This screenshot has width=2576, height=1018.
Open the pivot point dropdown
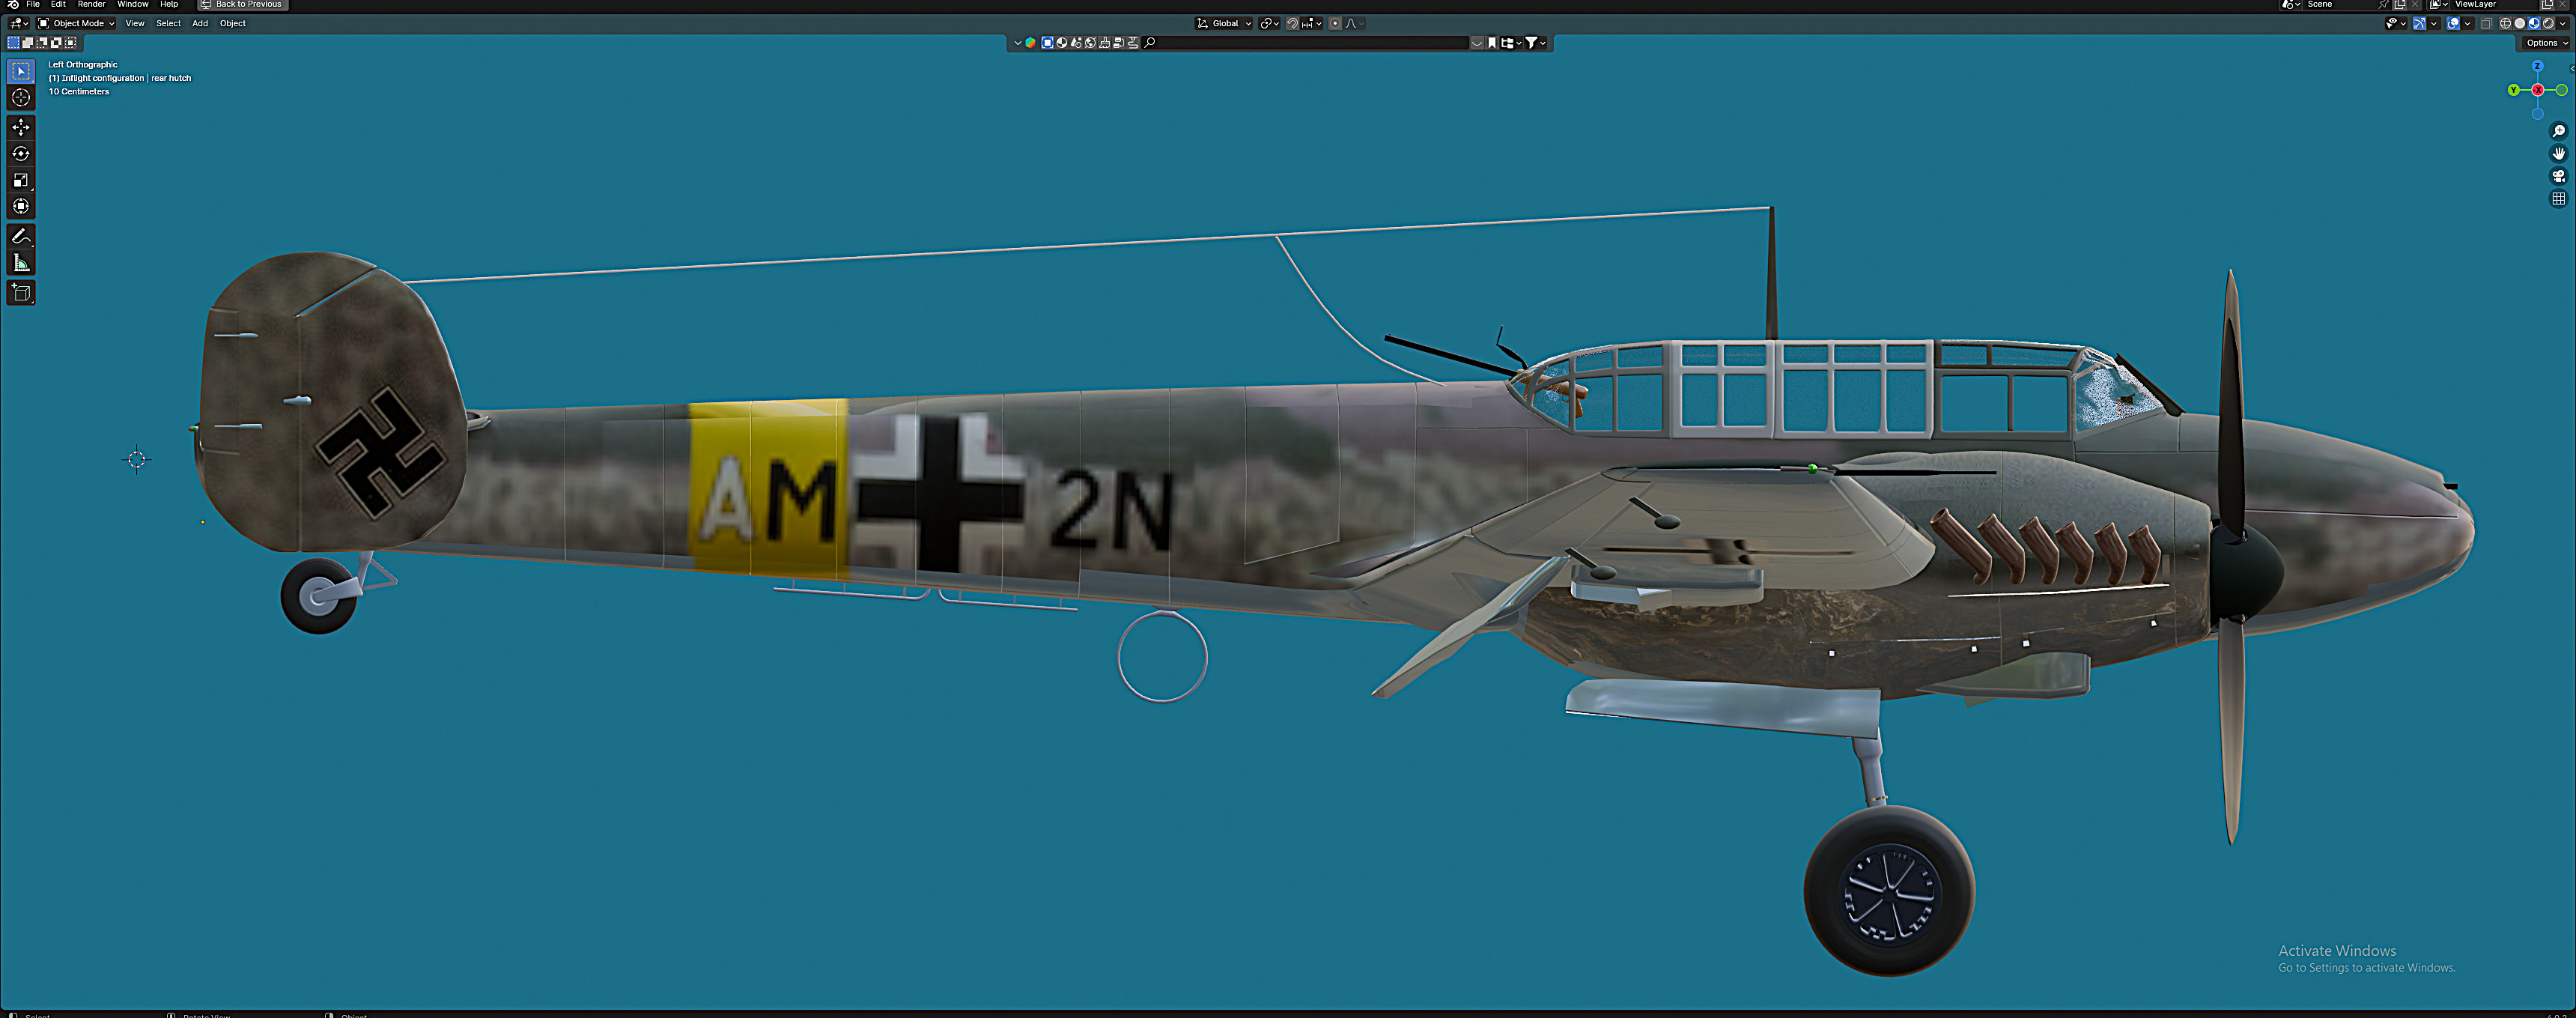(1269, 24)
